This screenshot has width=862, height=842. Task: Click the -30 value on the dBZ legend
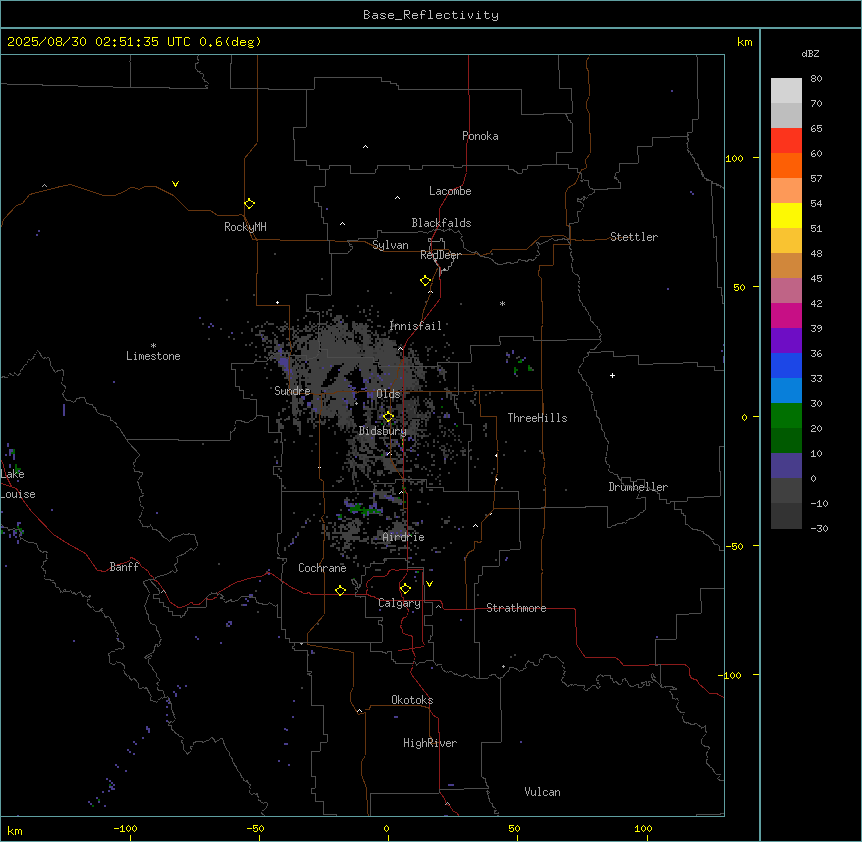(819, 529)
